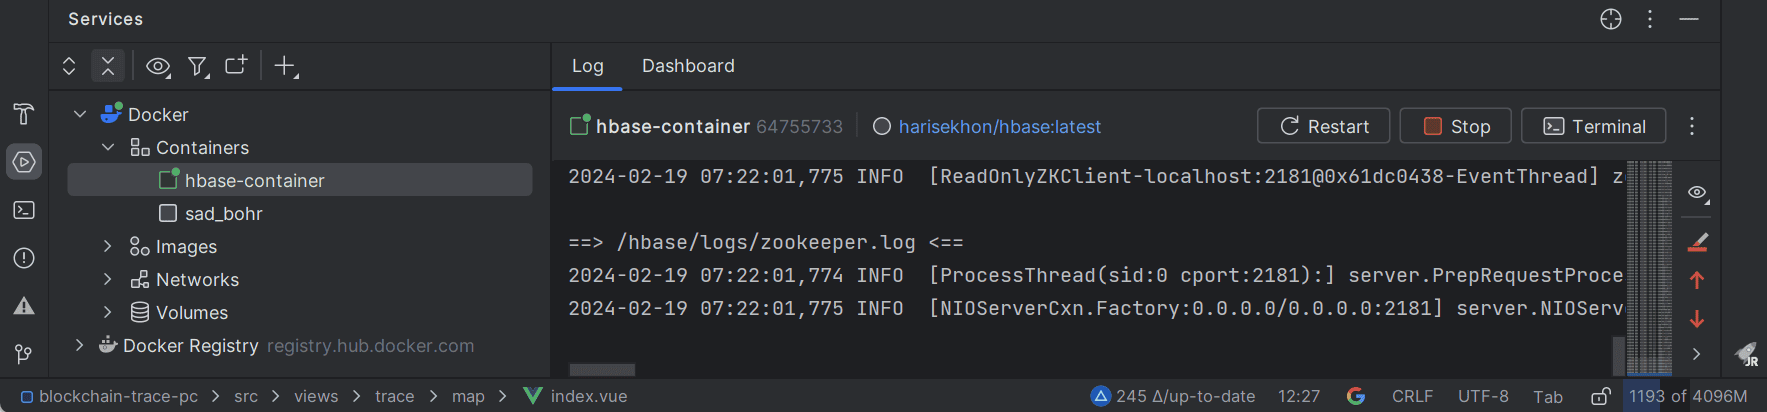Click the Expand All icon in Services toolbar

pos(69,66)
